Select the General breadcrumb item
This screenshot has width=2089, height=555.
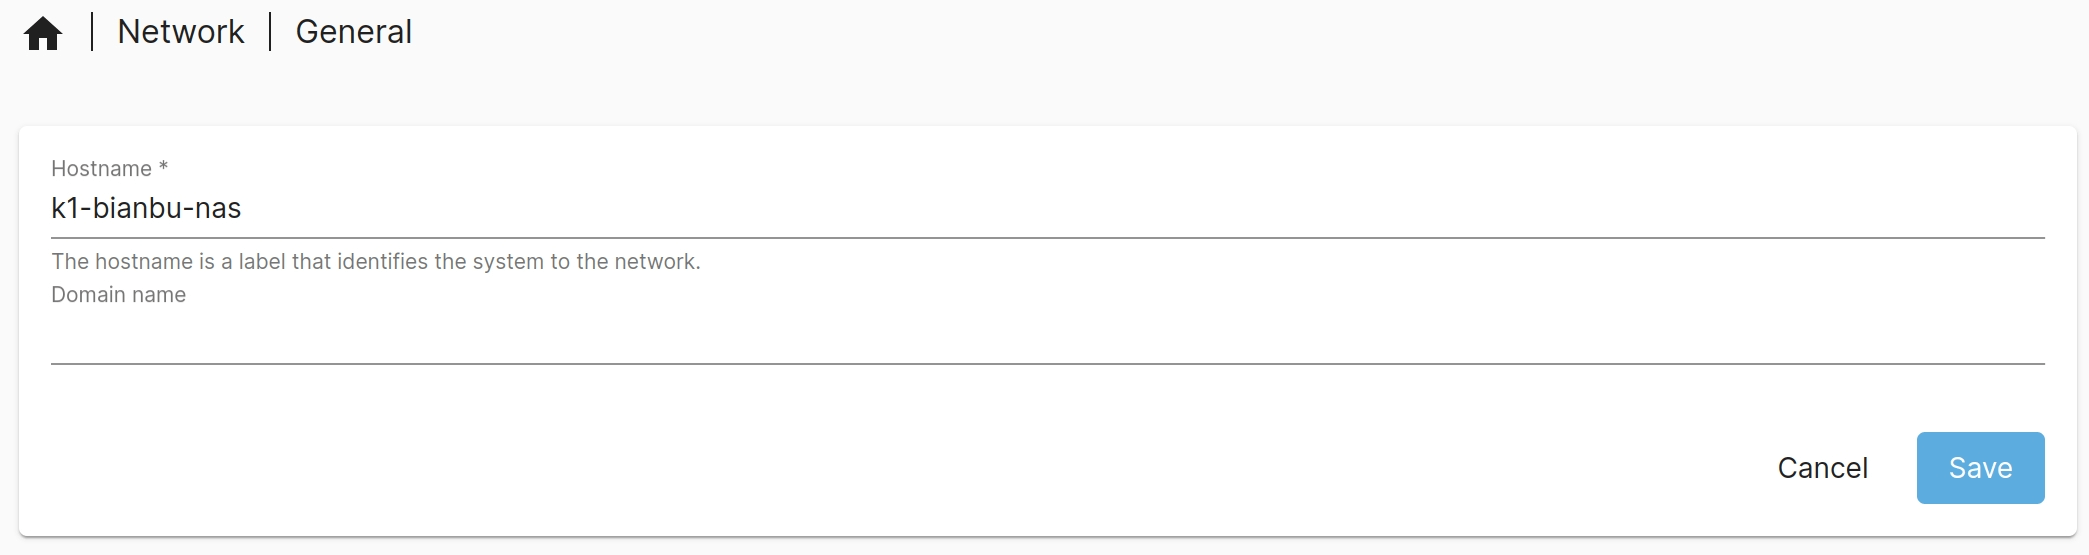(353, 32)
